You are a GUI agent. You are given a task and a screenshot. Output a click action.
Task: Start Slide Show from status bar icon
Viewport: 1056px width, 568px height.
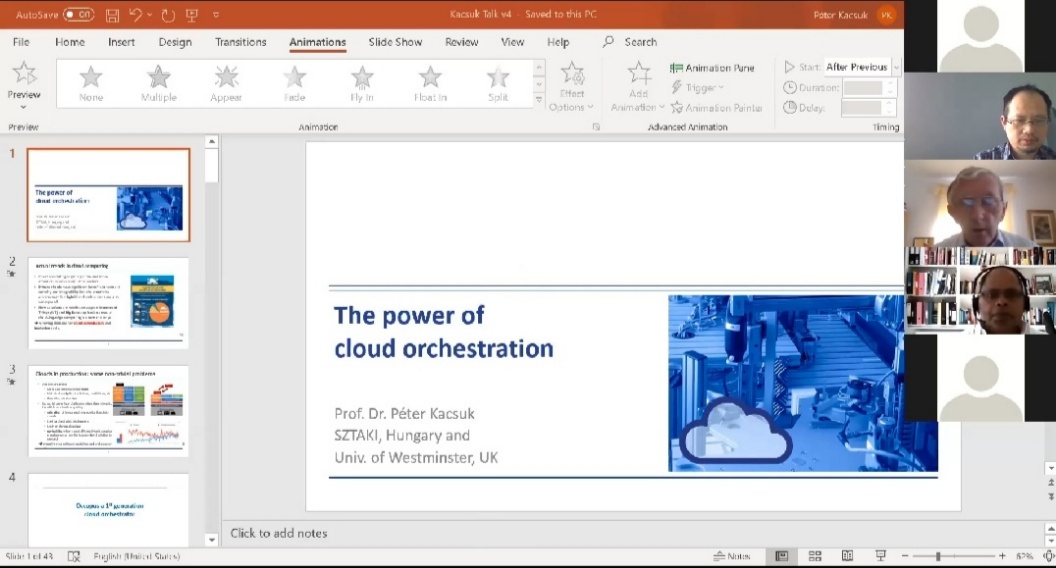coord(880,556)
